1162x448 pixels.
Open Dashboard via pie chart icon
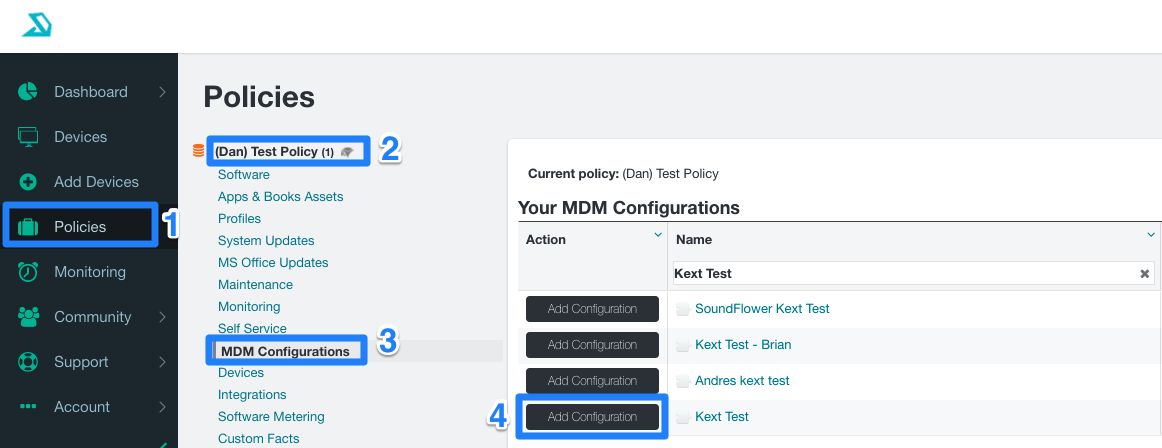(28, 92)
